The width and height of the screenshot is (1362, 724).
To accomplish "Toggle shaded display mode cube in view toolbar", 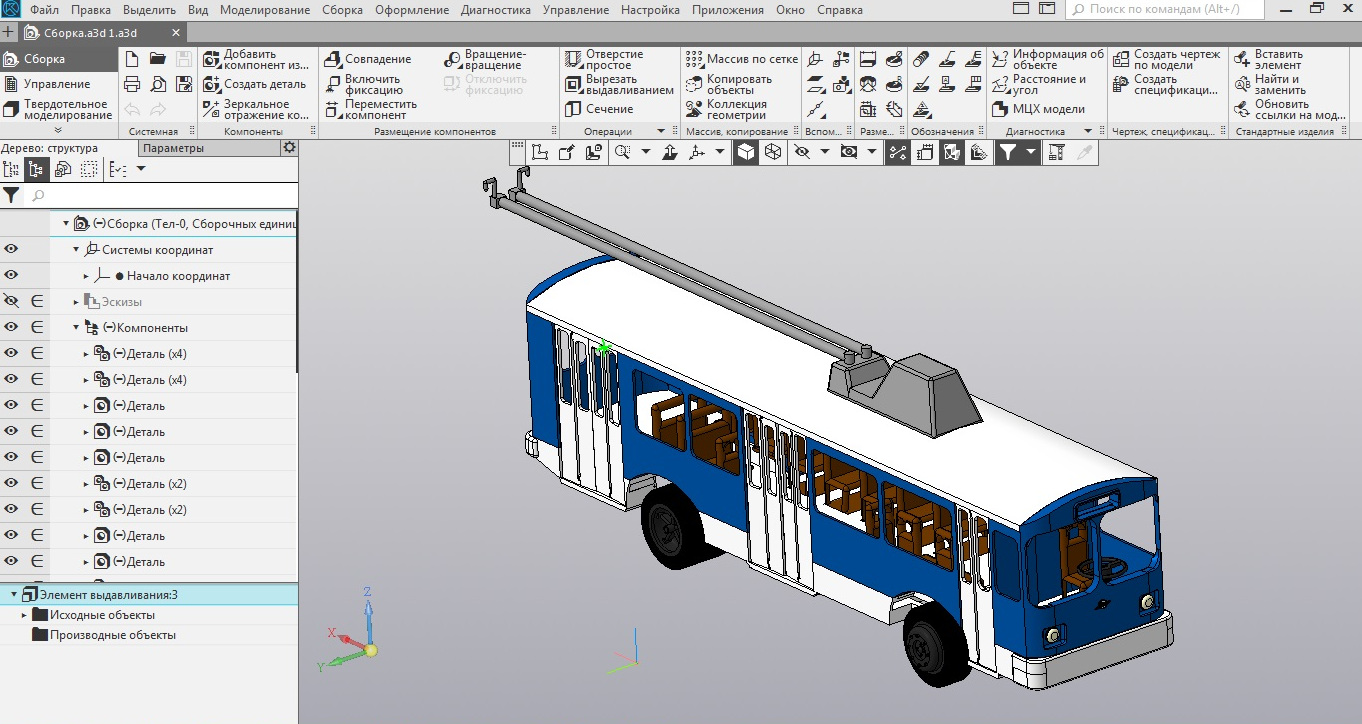I will tap(745, 152).
